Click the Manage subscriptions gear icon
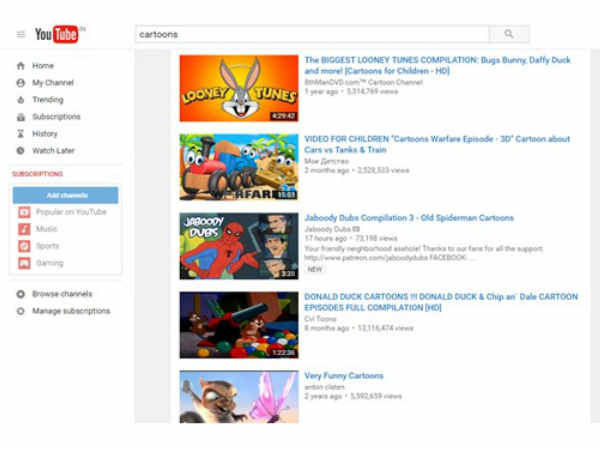 [21, 311]
